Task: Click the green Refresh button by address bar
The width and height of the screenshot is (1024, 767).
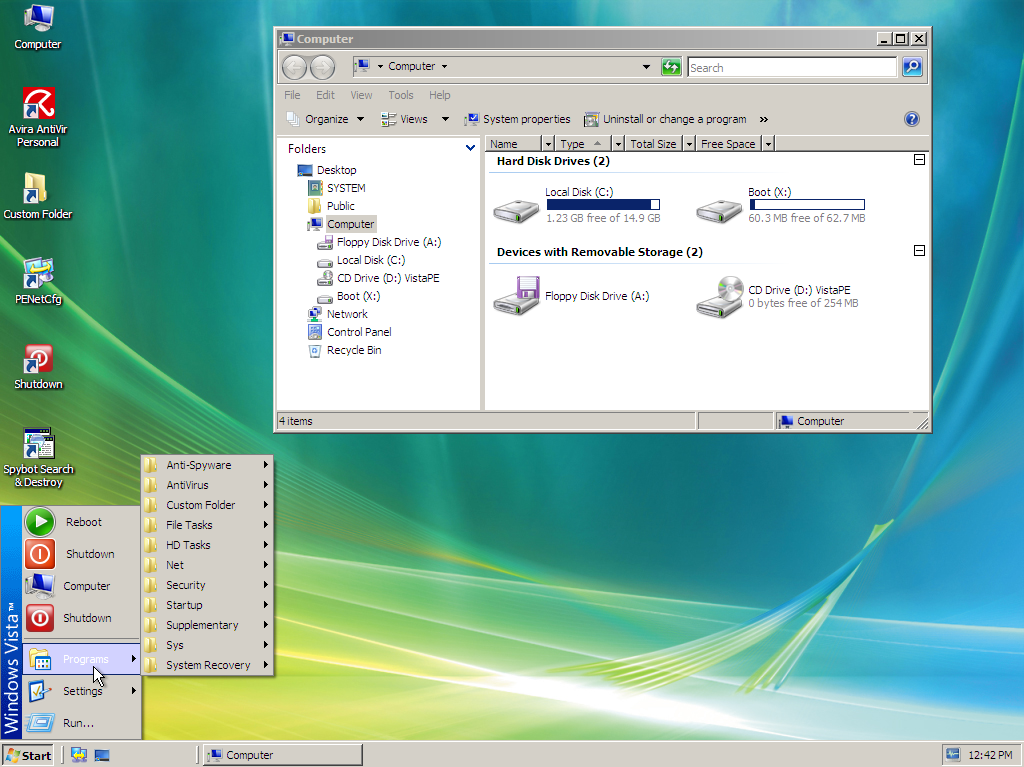Action: pos(671,67)
